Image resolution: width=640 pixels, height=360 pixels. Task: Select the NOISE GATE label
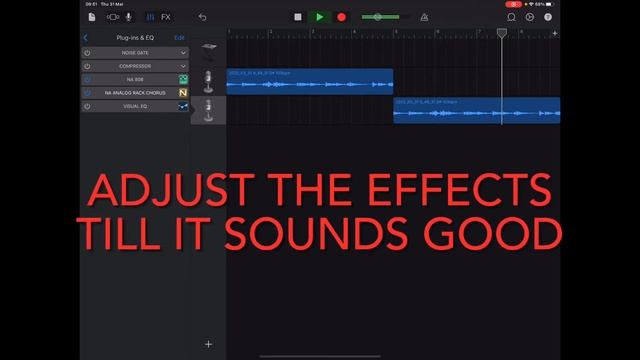coord(135,53)
